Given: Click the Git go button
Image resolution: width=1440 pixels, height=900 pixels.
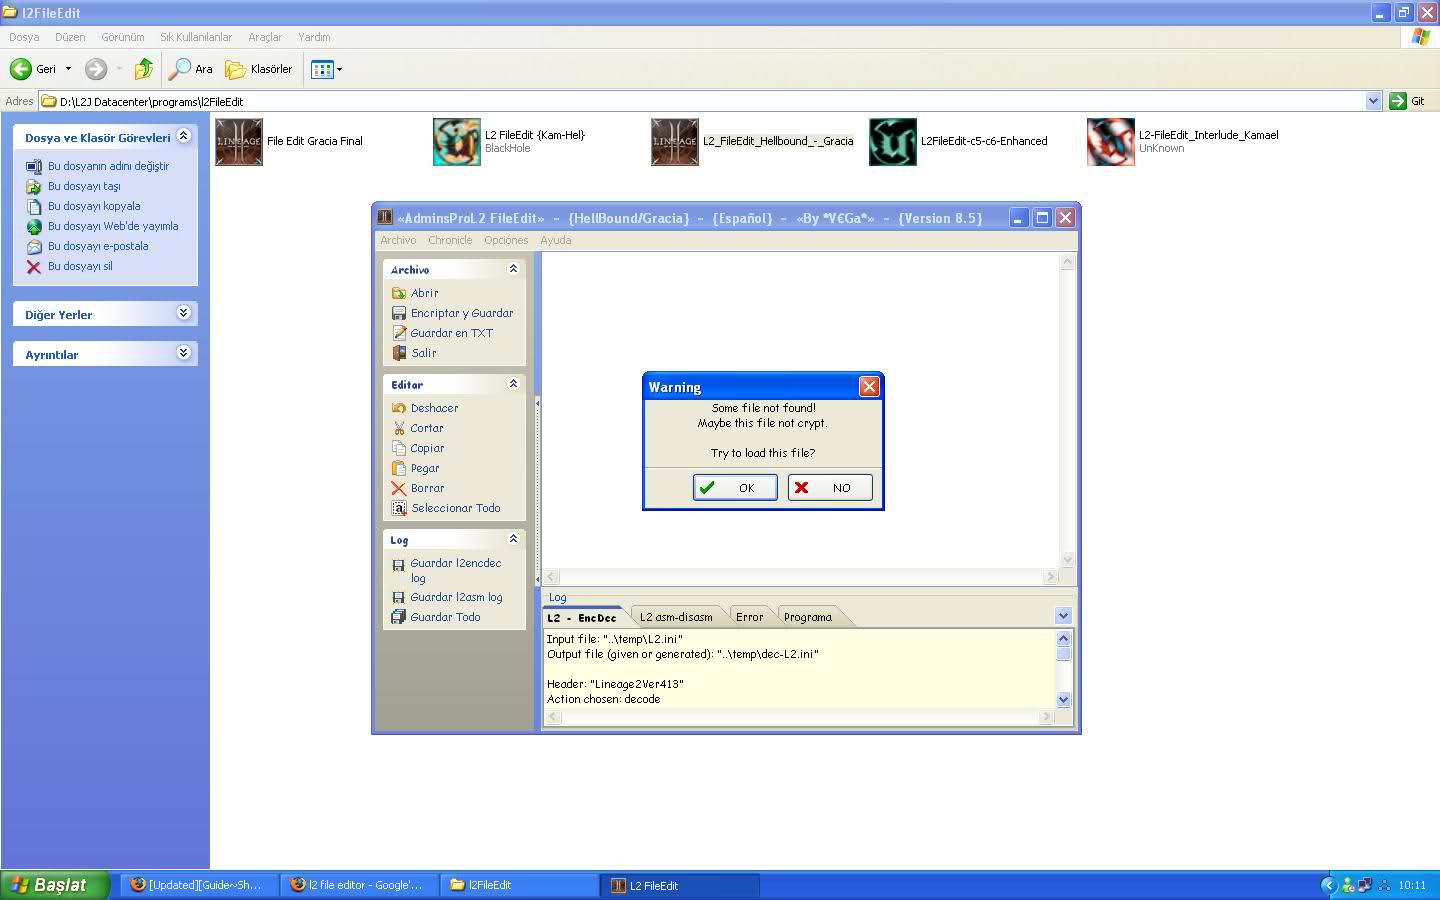Looking at the screenshot, I should 1407,101.
